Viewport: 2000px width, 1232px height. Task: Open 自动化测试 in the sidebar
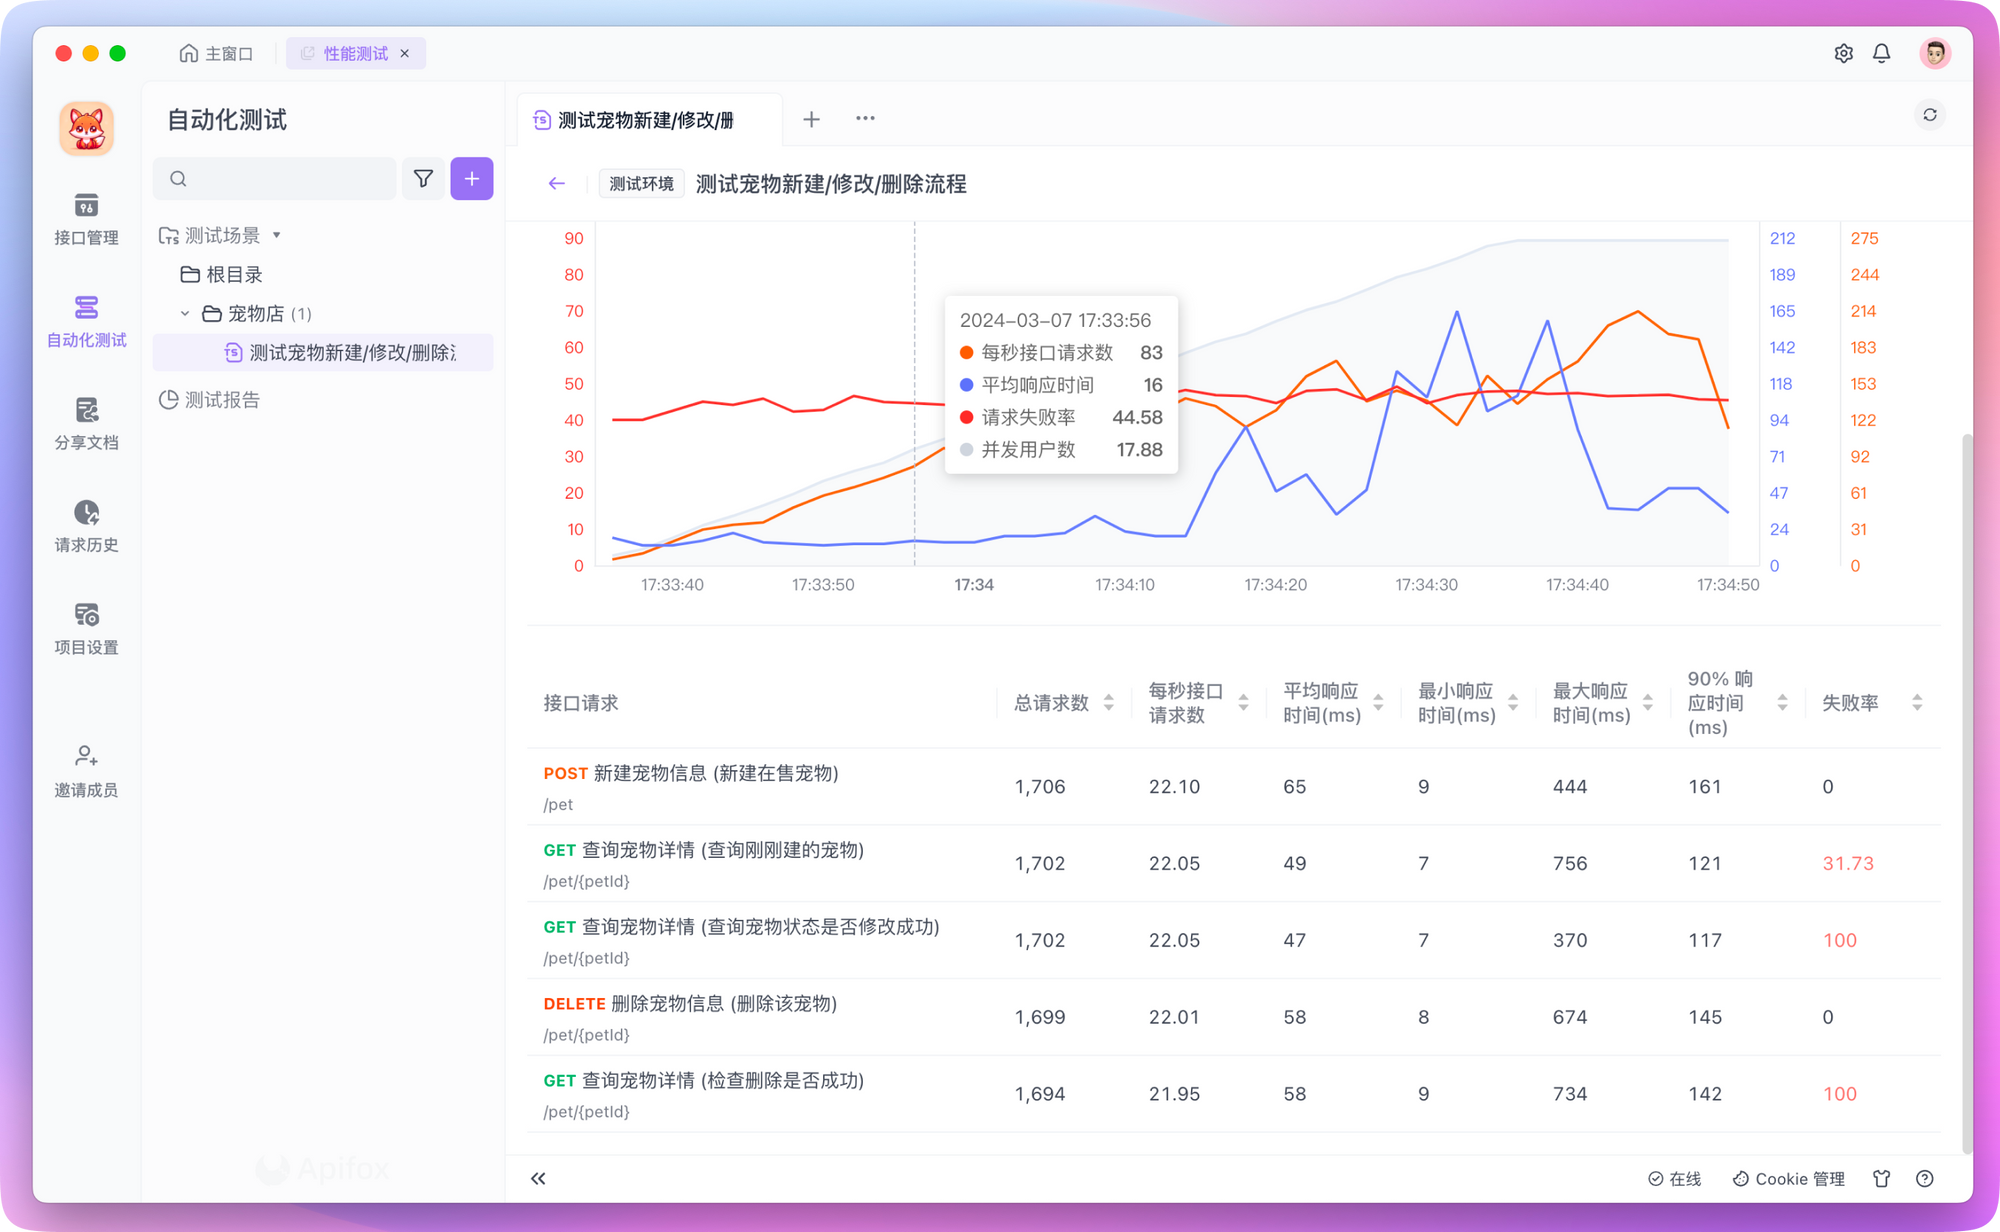(86, 321)
